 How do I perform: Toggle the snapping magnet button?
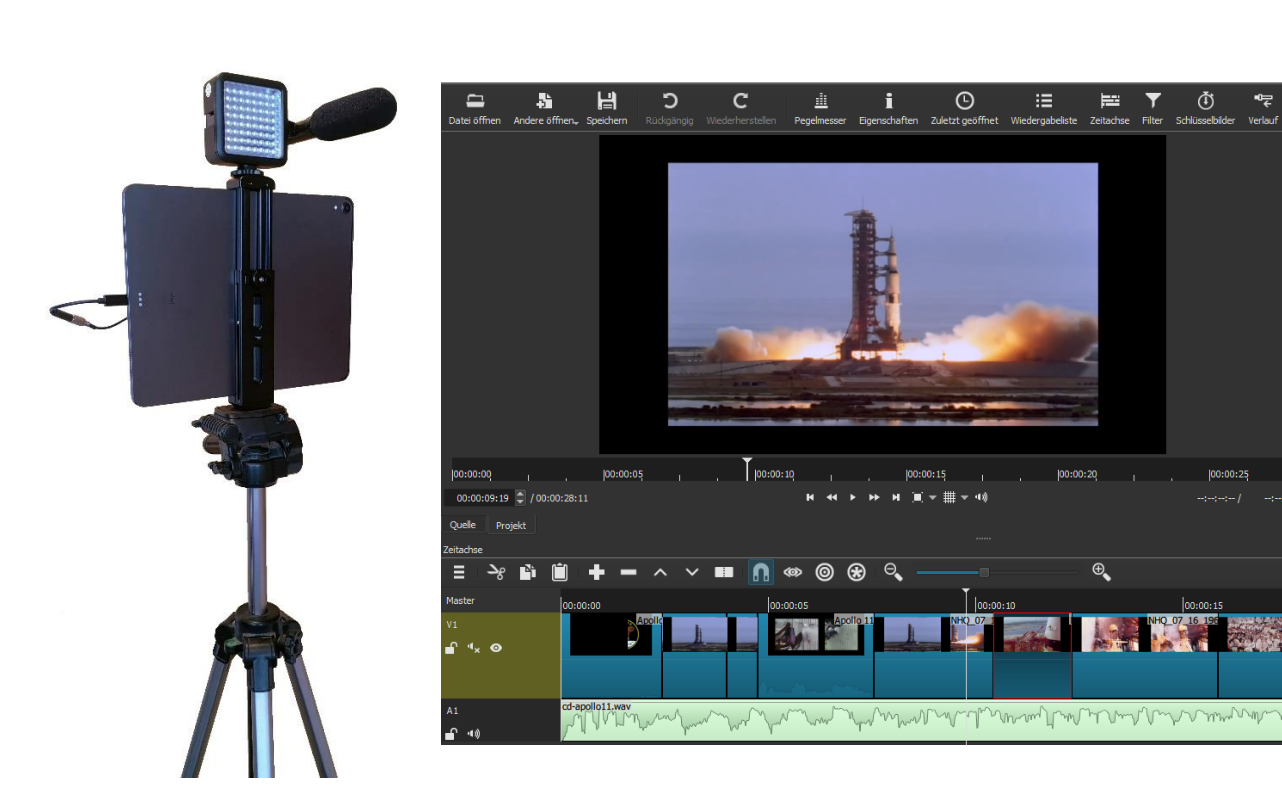coord(760,572)
